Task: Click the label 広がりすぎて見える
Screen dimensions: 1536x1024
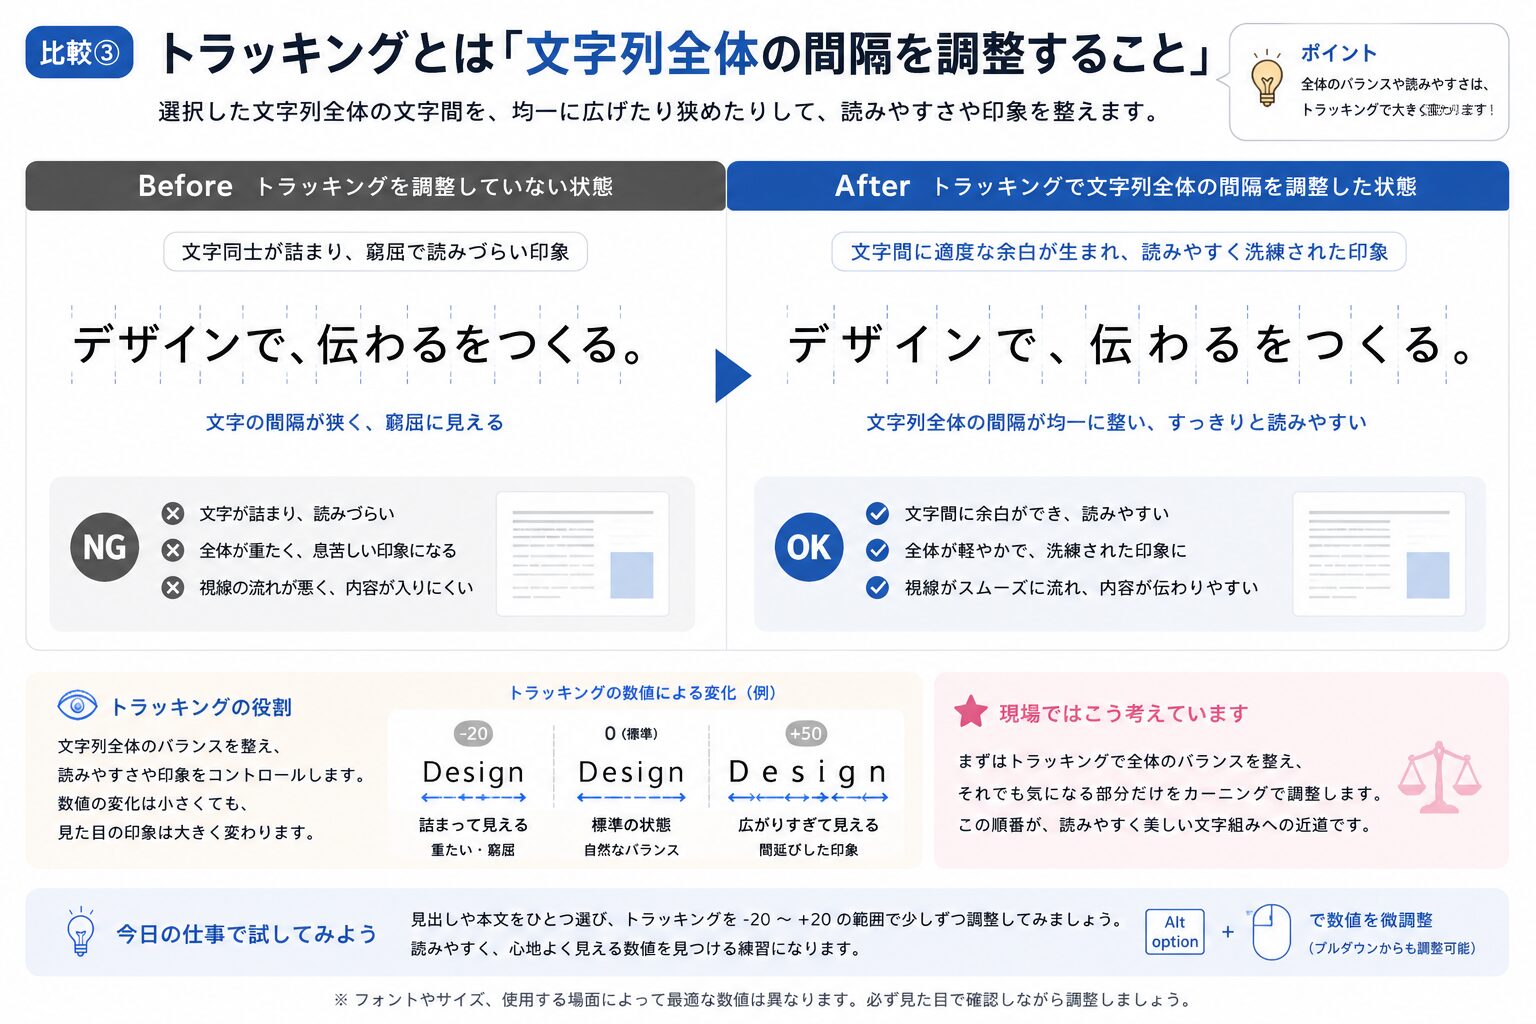Action: click(808, 825)
